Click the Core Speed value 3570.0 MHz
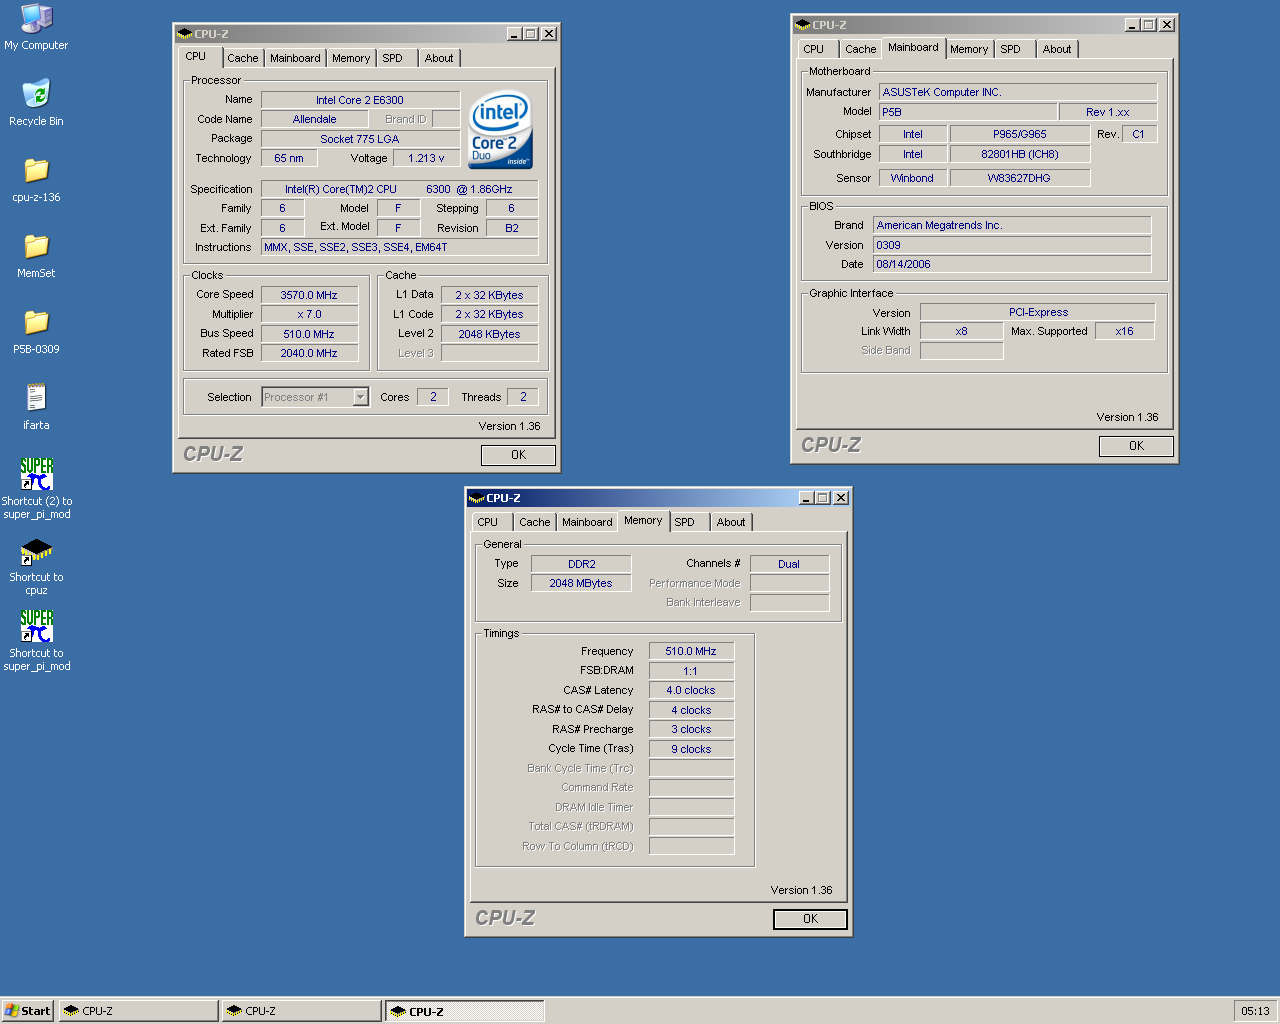The height and width of the screenshot is (1024, 1280). 309,295
